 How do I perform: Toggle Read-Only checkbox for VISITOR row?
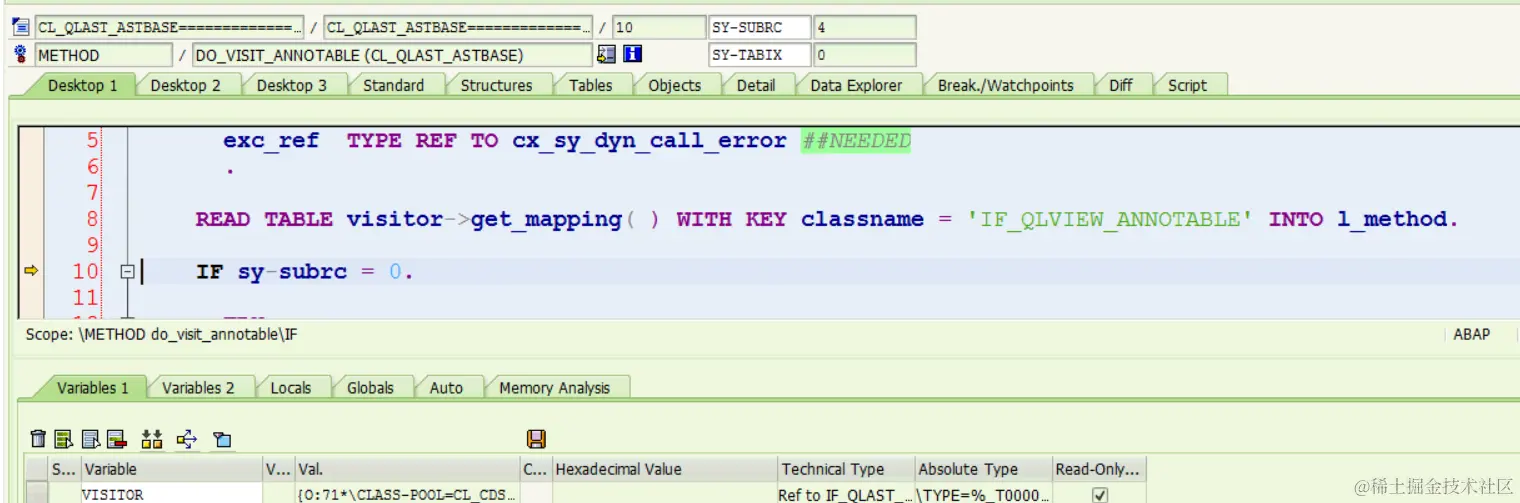(x=1100, y=494)
